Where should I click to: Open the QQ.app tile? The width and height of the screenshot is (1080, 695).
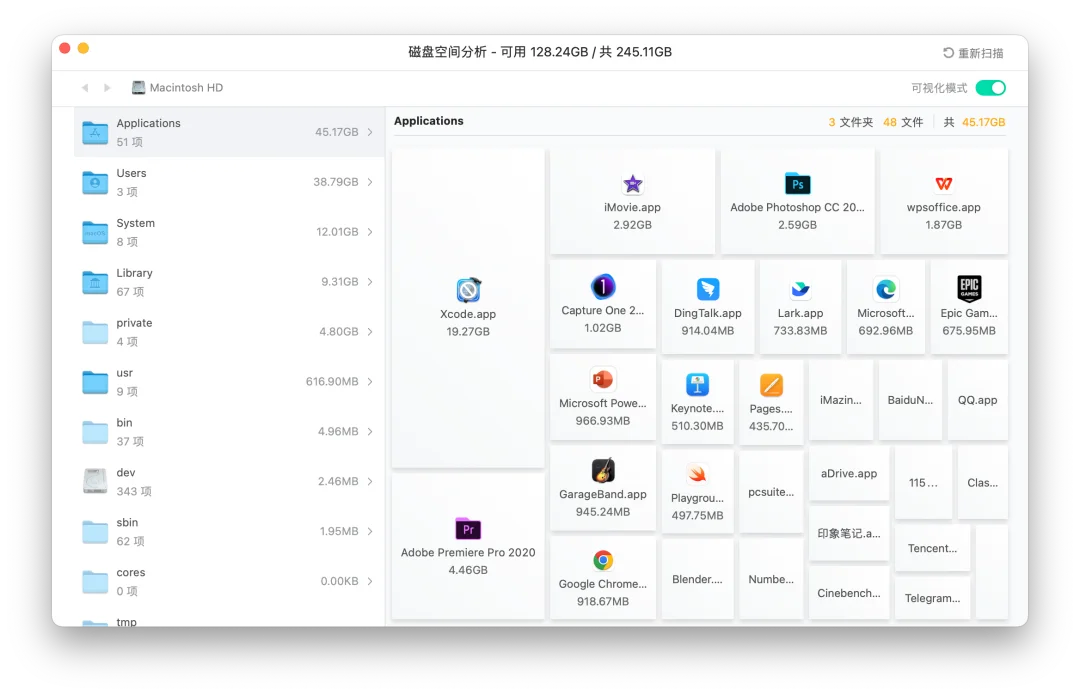pyautogui.click(x=977, y=400)
